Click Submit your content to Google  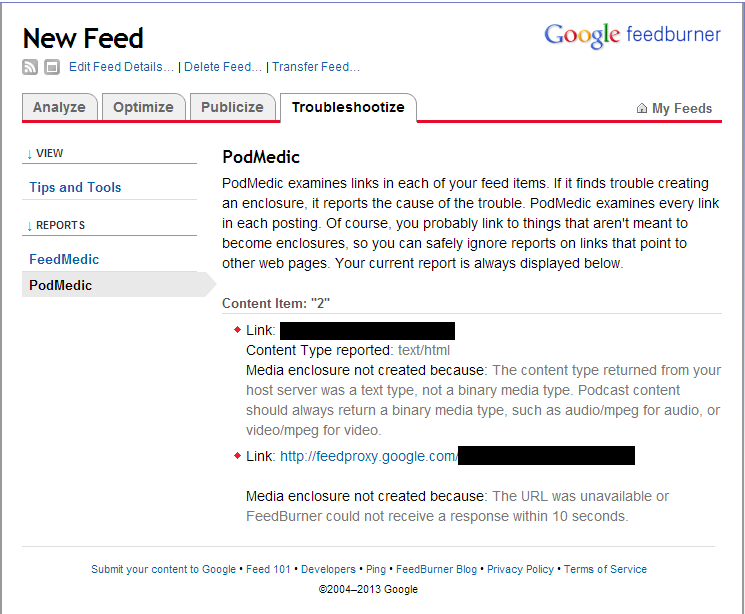[x=163, y=569]
